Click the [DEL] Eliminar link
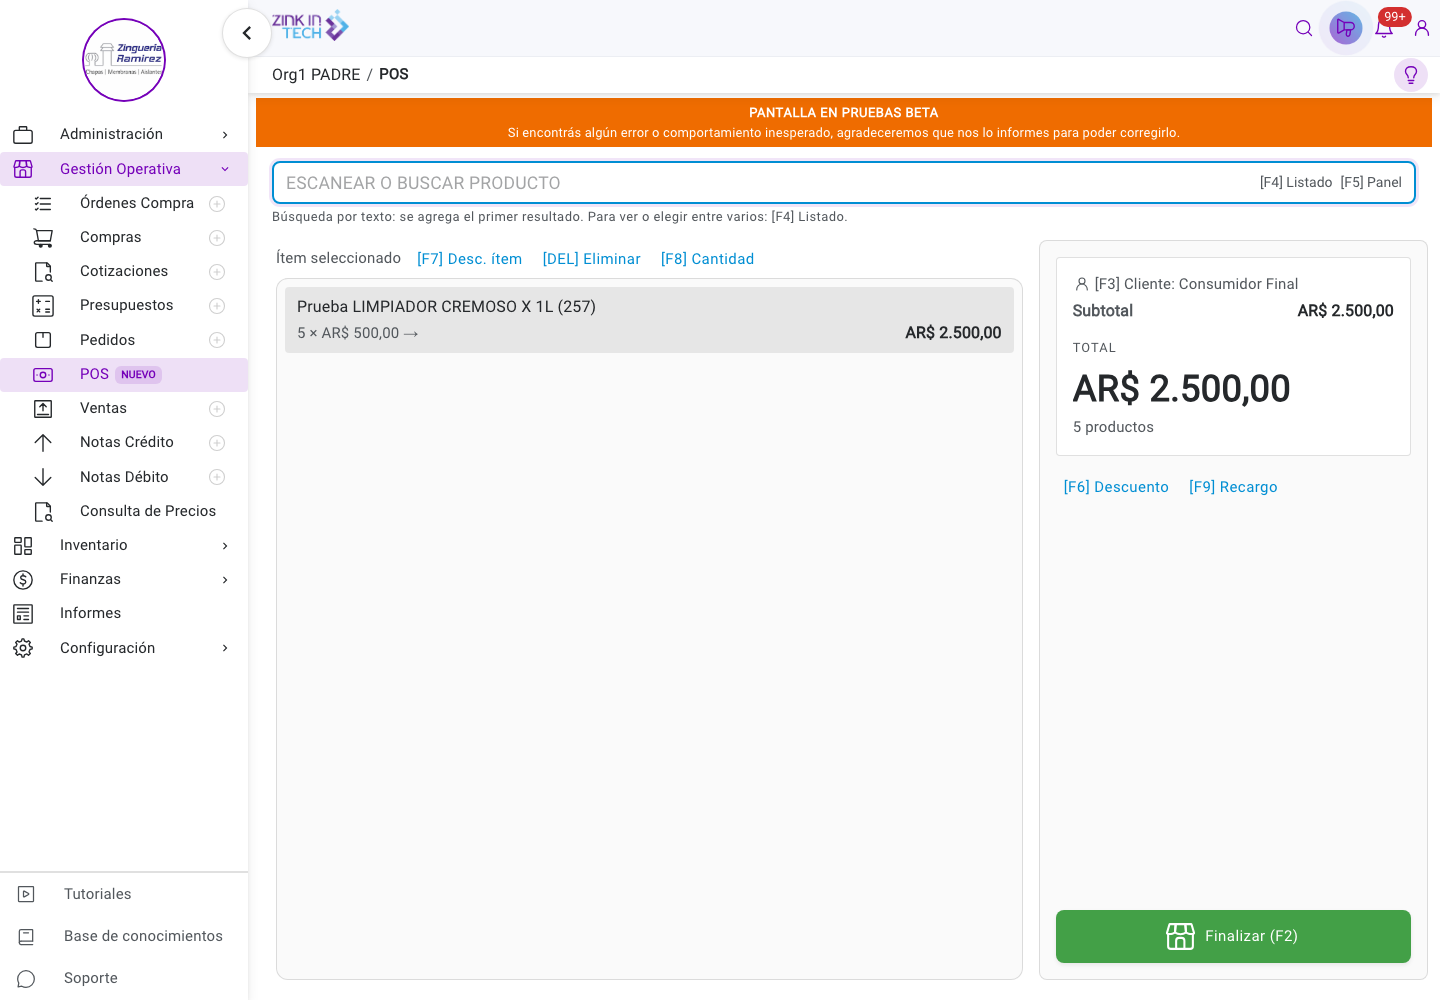The width and height of the screenshot is (1440, 1000). tap(591, 259)
